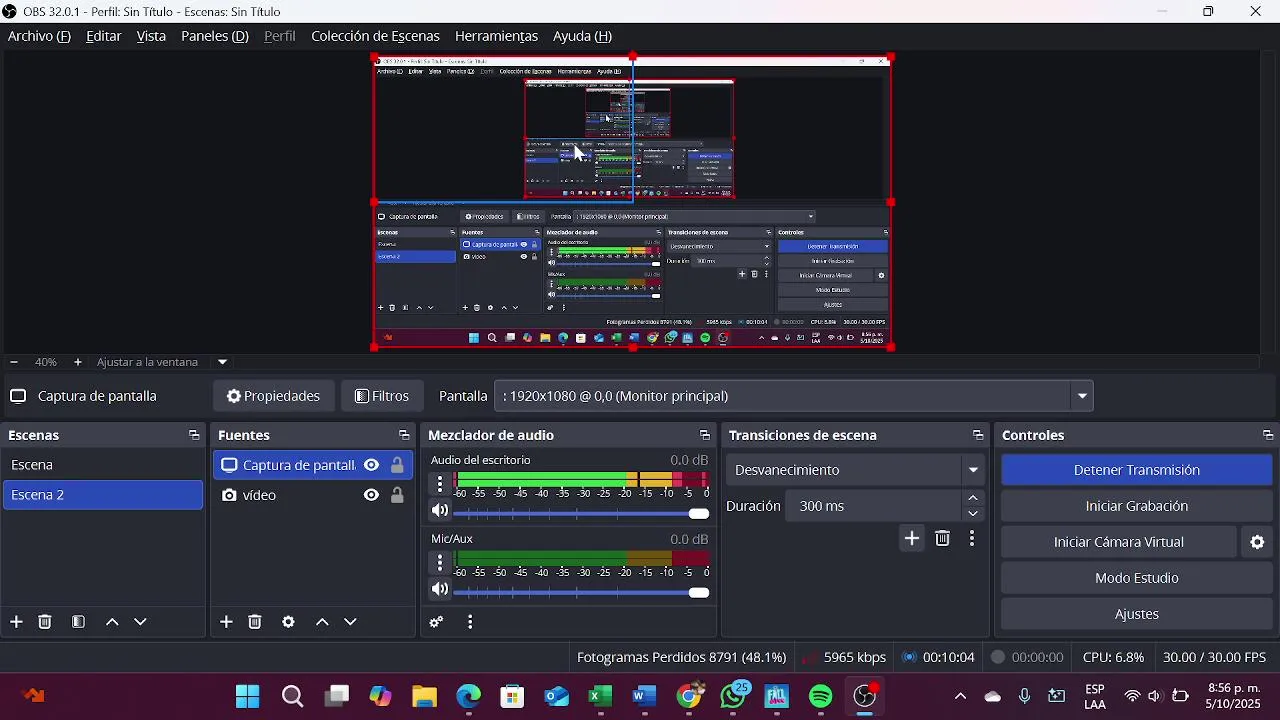This screenshot has height=720, width=1280.
Task: Select scene Escena in list
Action: [103, 465]
